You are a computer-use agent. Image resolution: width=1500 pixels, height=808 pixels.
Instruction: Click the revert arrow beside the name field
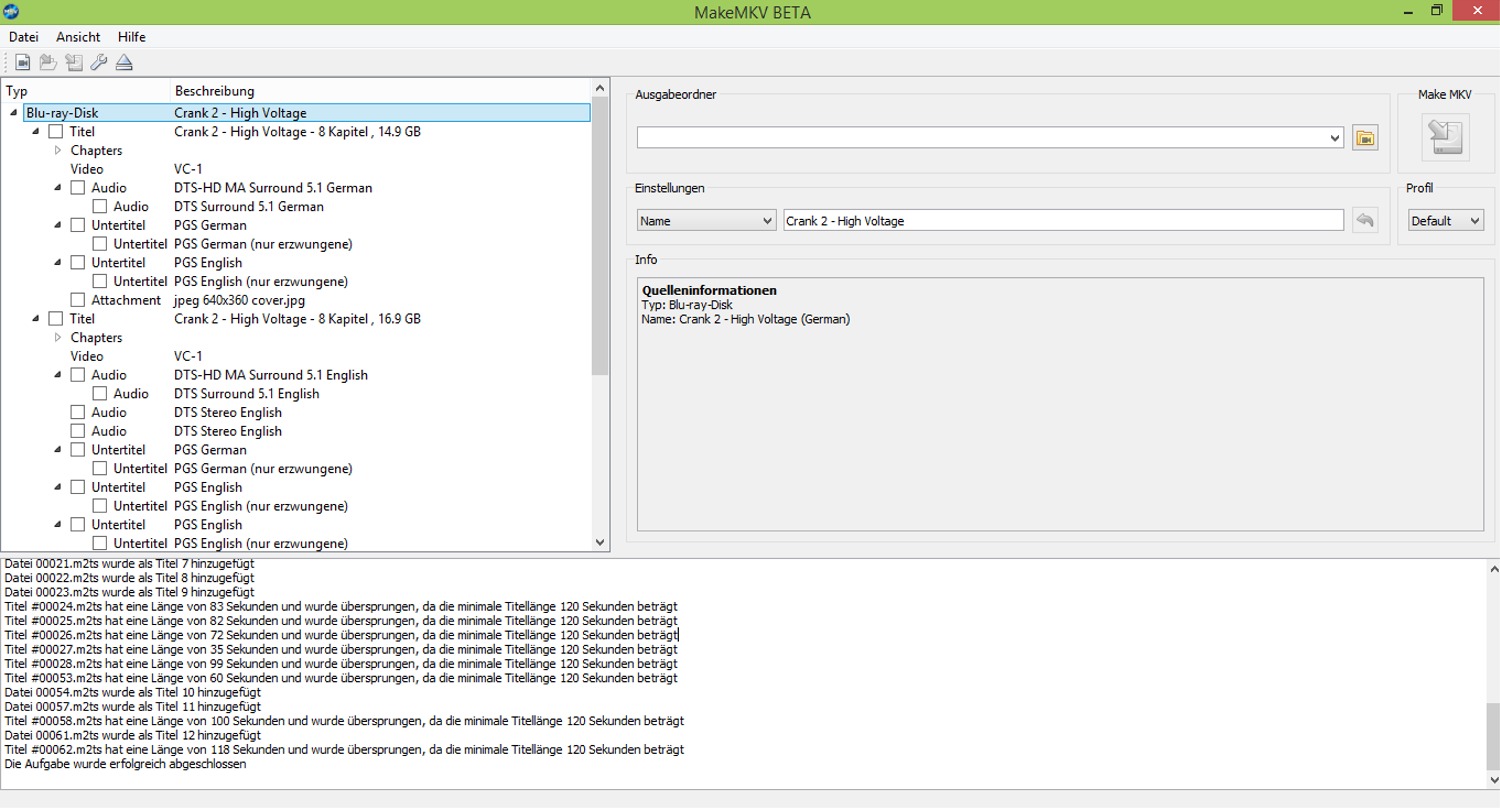pos(1365,220)
